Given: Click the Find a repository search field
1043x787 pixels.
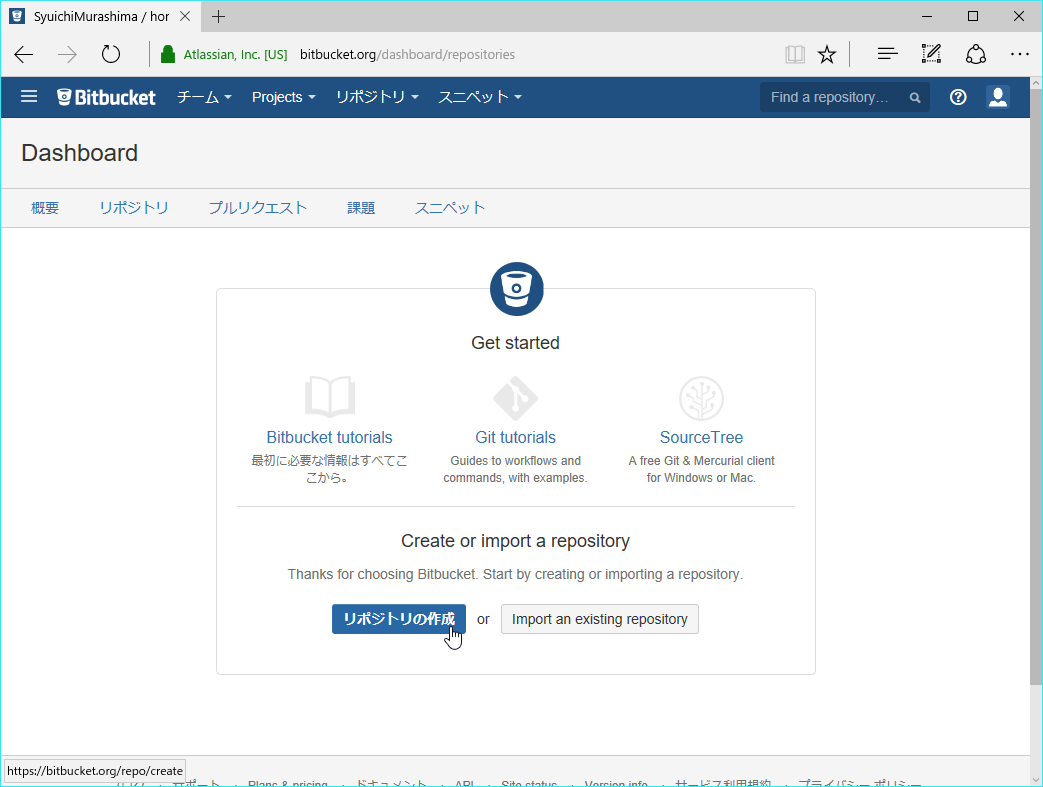Looking at the screenshot, I should 835,97.
